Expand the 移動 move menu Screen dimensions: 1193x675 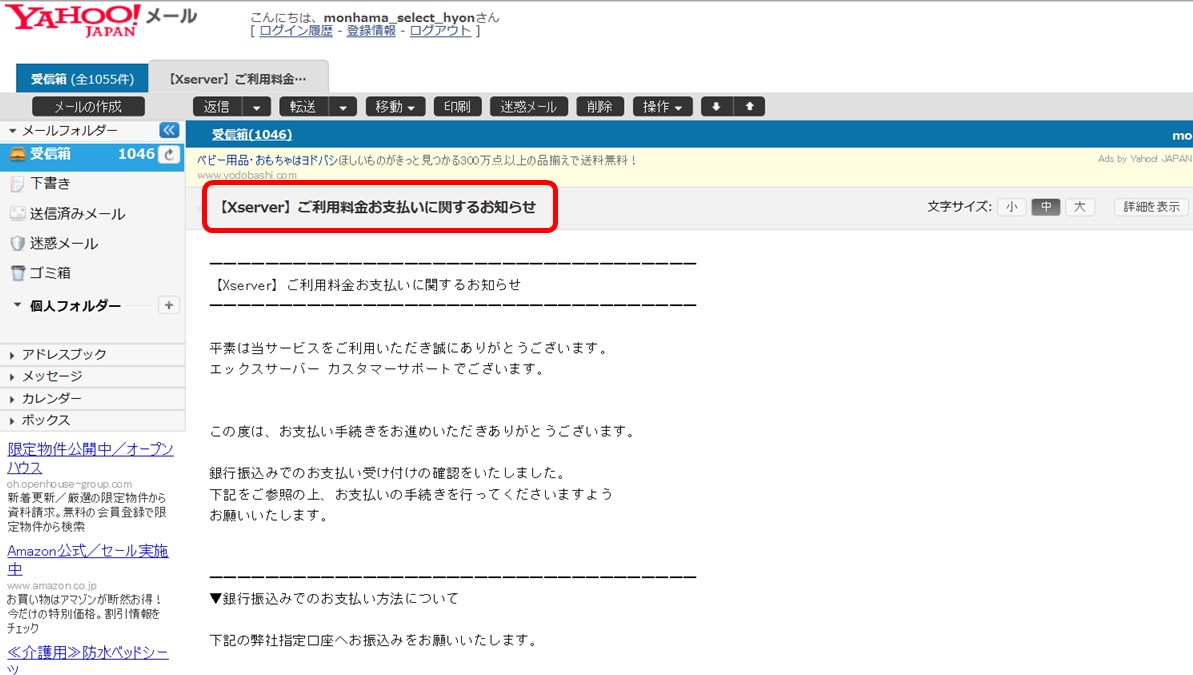[x=396, y=107]
